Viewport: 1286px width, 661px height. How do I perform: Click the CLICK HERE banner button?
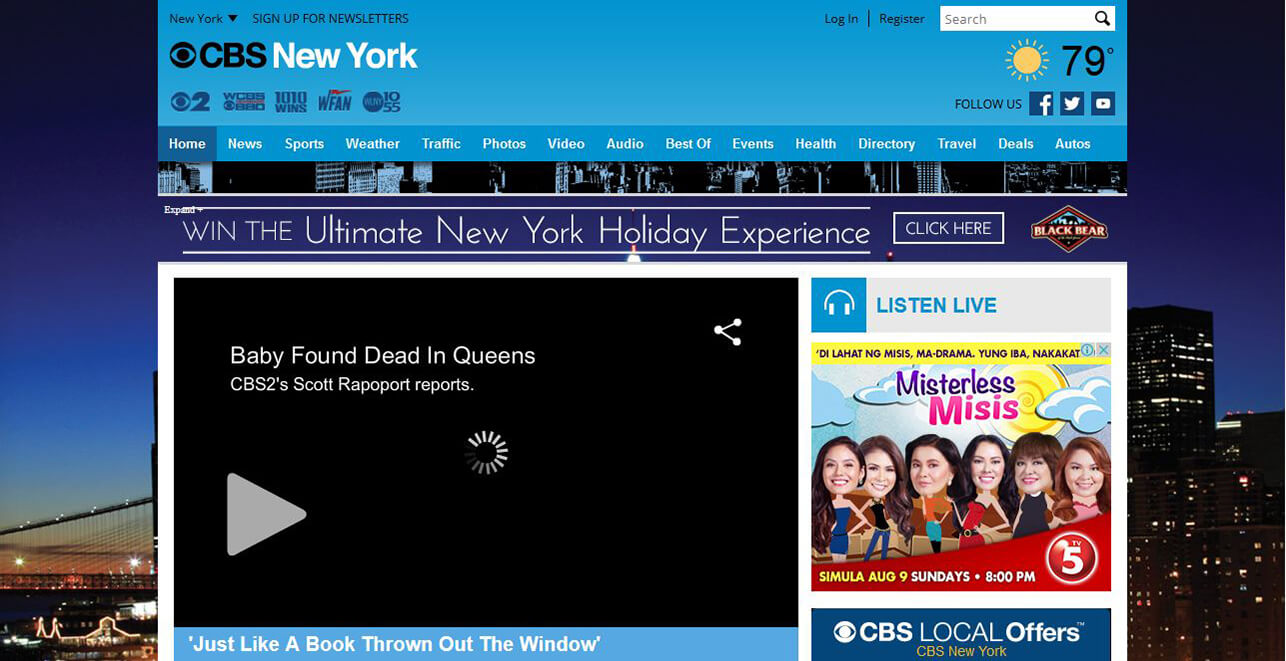click(x=948, y=228)
